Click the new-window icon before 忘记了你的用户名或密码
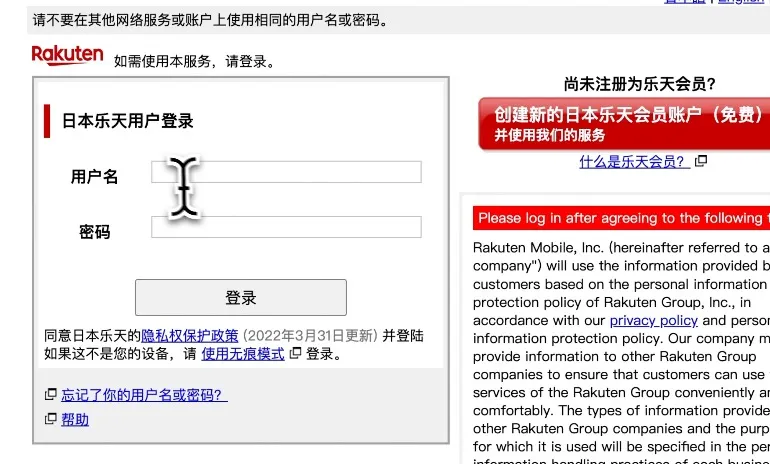Viewport: 770px width, 464px height. pyautogui.click(x=51, y=394)
